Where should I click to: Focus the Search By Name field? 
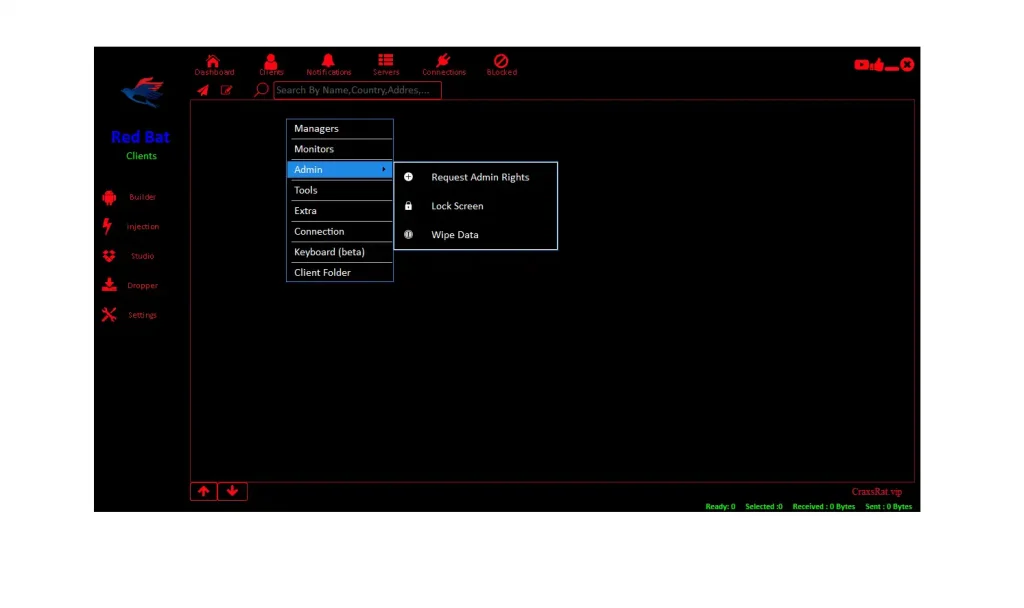click(x=356, y=90)
